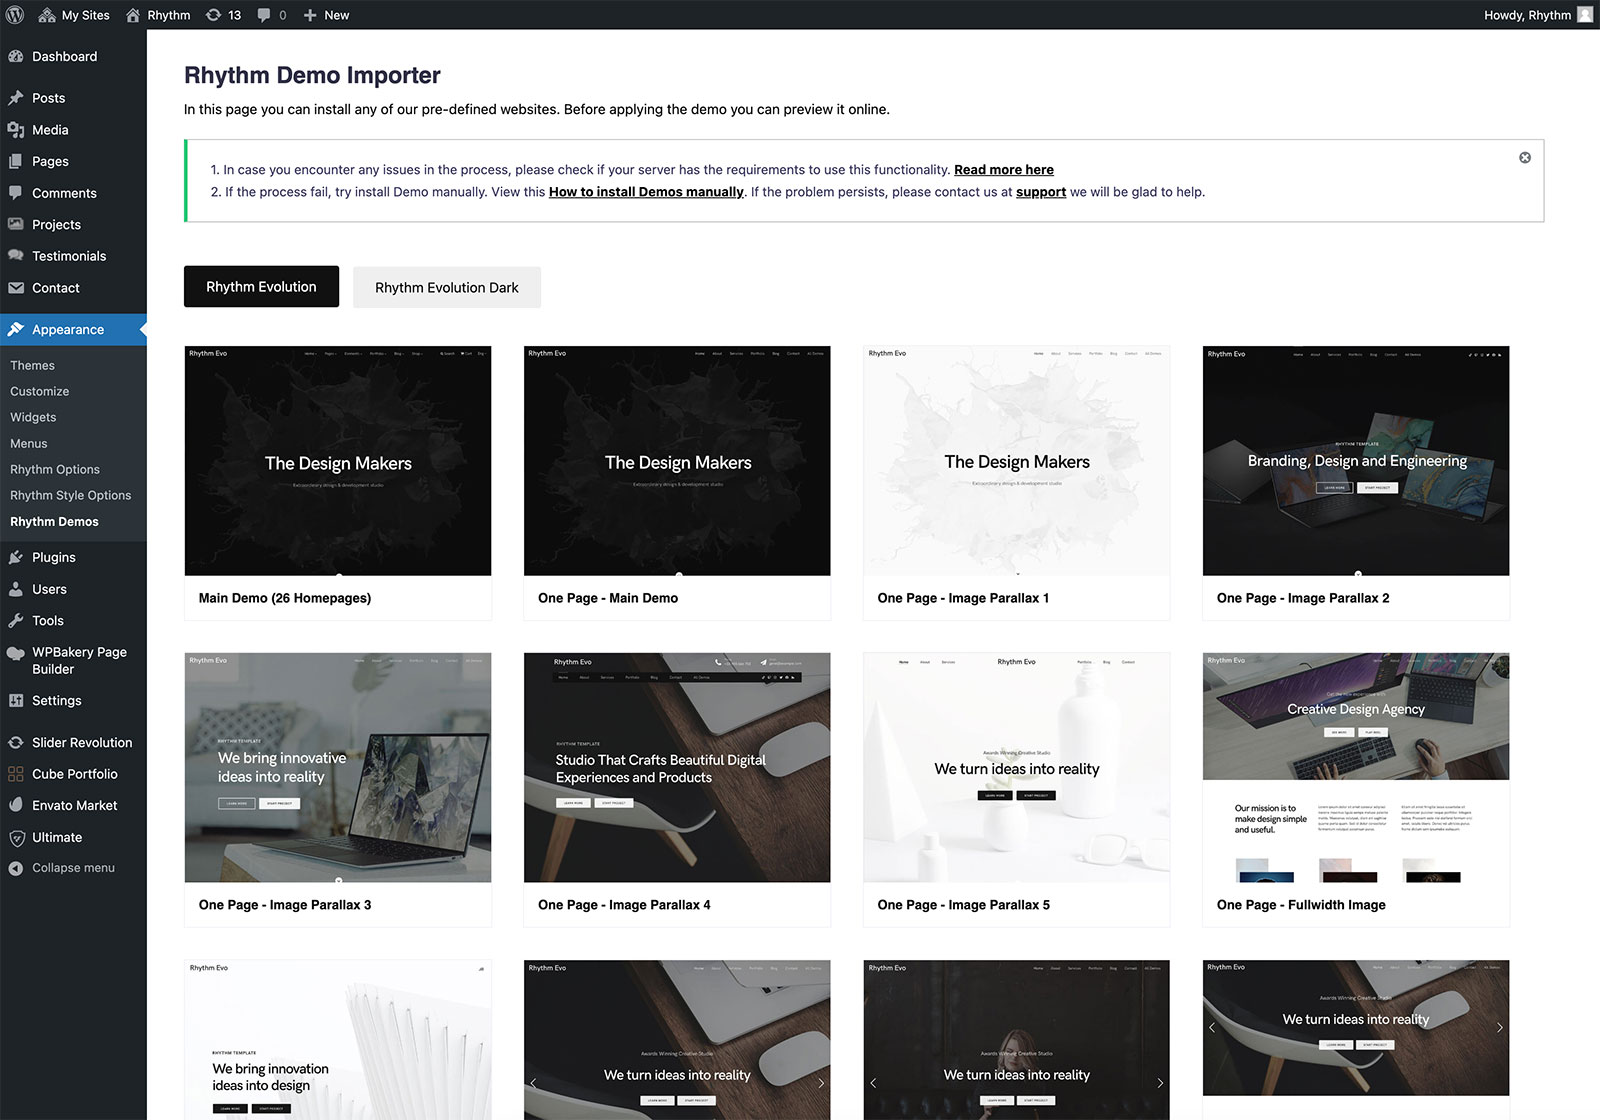Switch to Rhythm Evolution Dark tab
This screenshot has height=1120, width=1600.
[x=446, y=287]
